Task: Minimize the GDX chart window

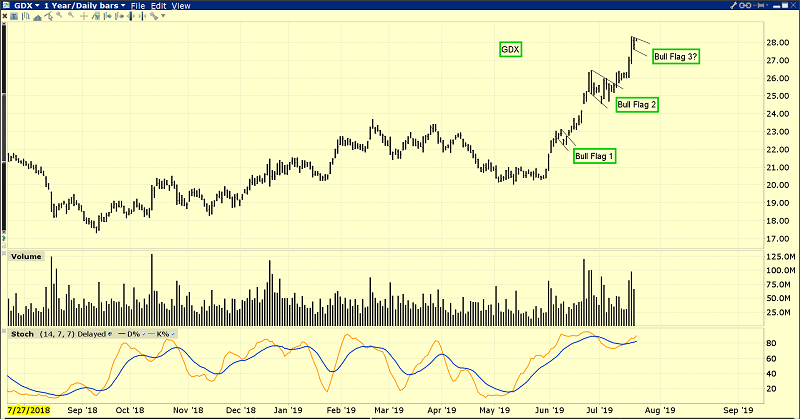Action: (x=777, y=7)
